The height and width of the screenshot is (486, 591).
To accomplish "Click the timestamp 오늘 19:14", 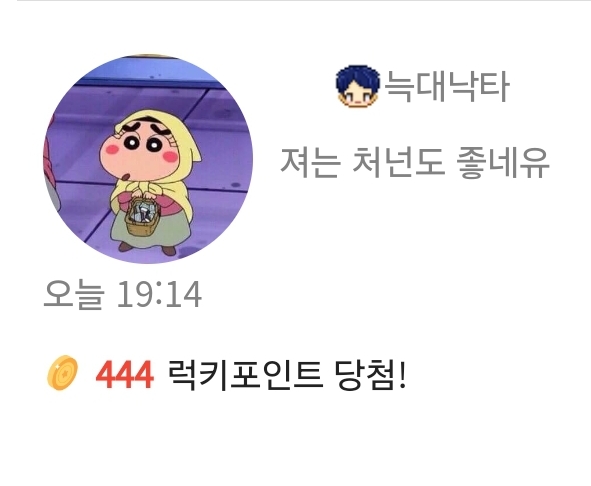I will click(122, 295).
